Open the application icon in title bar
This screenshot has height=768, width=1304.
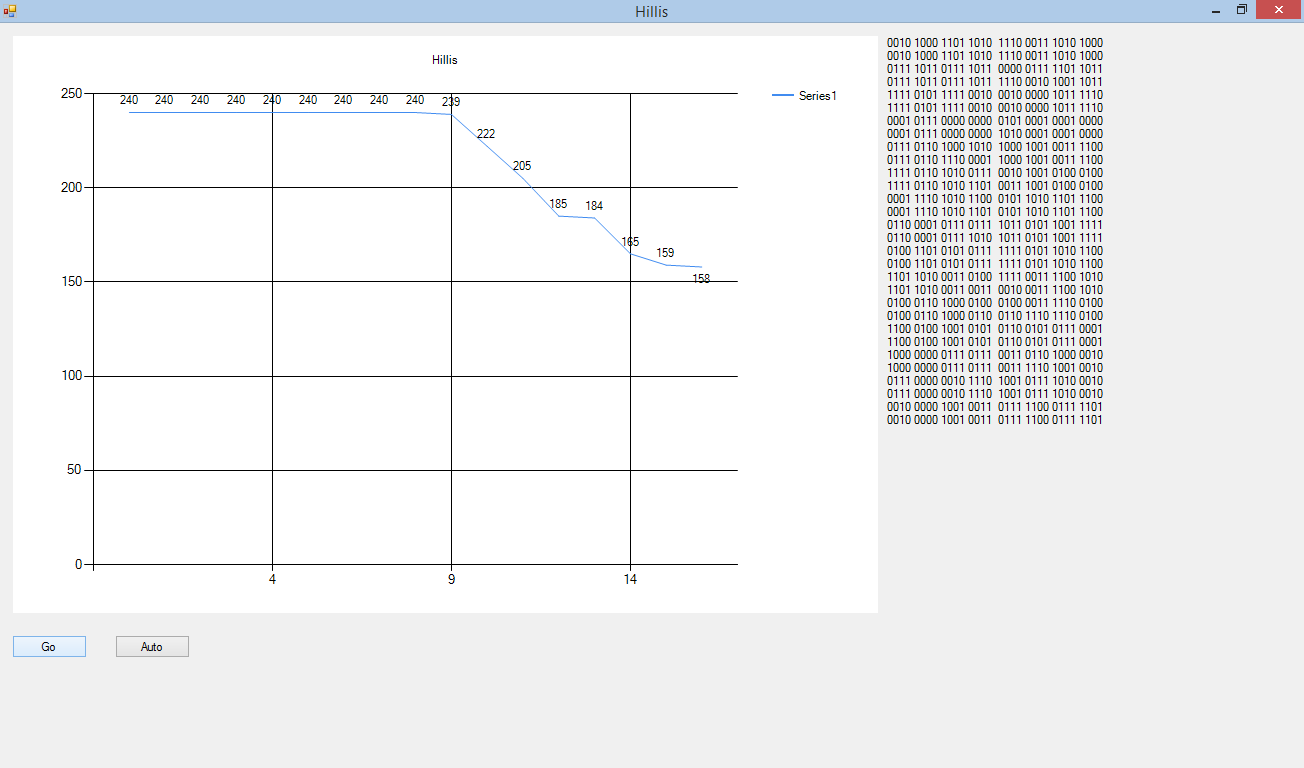coord(10,11)
